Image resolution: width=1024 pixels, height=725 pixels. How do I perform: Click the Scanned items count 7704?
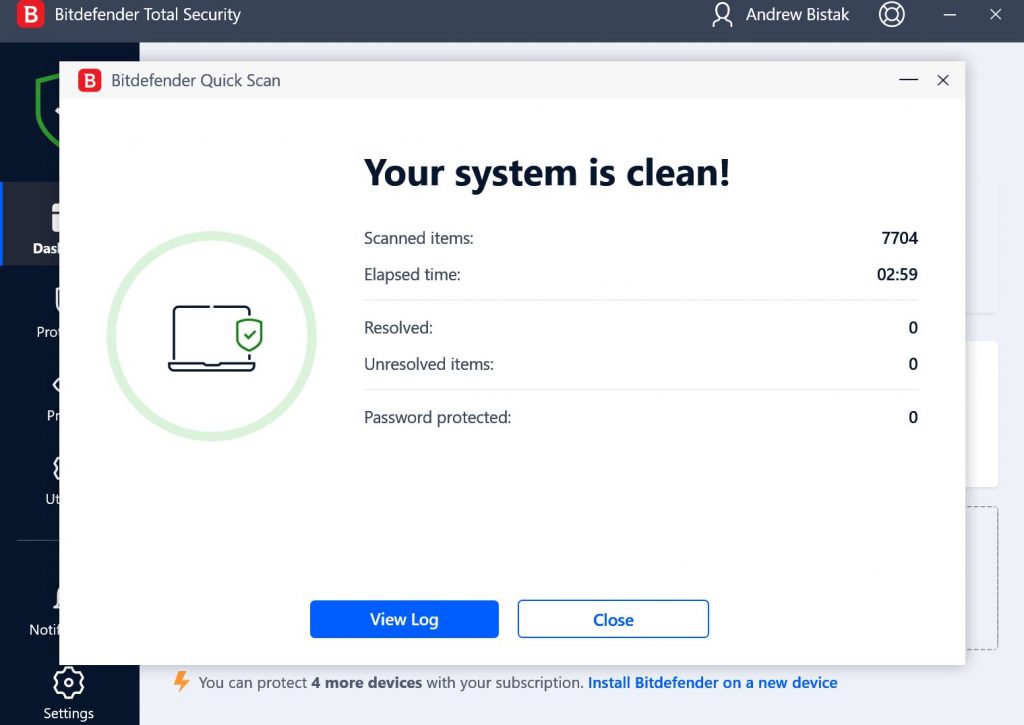[x=899, y=238]
